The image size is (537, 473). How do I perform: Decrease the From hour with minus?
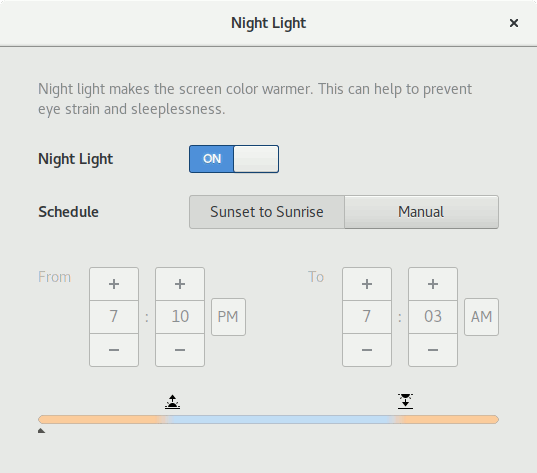[114, 350]
